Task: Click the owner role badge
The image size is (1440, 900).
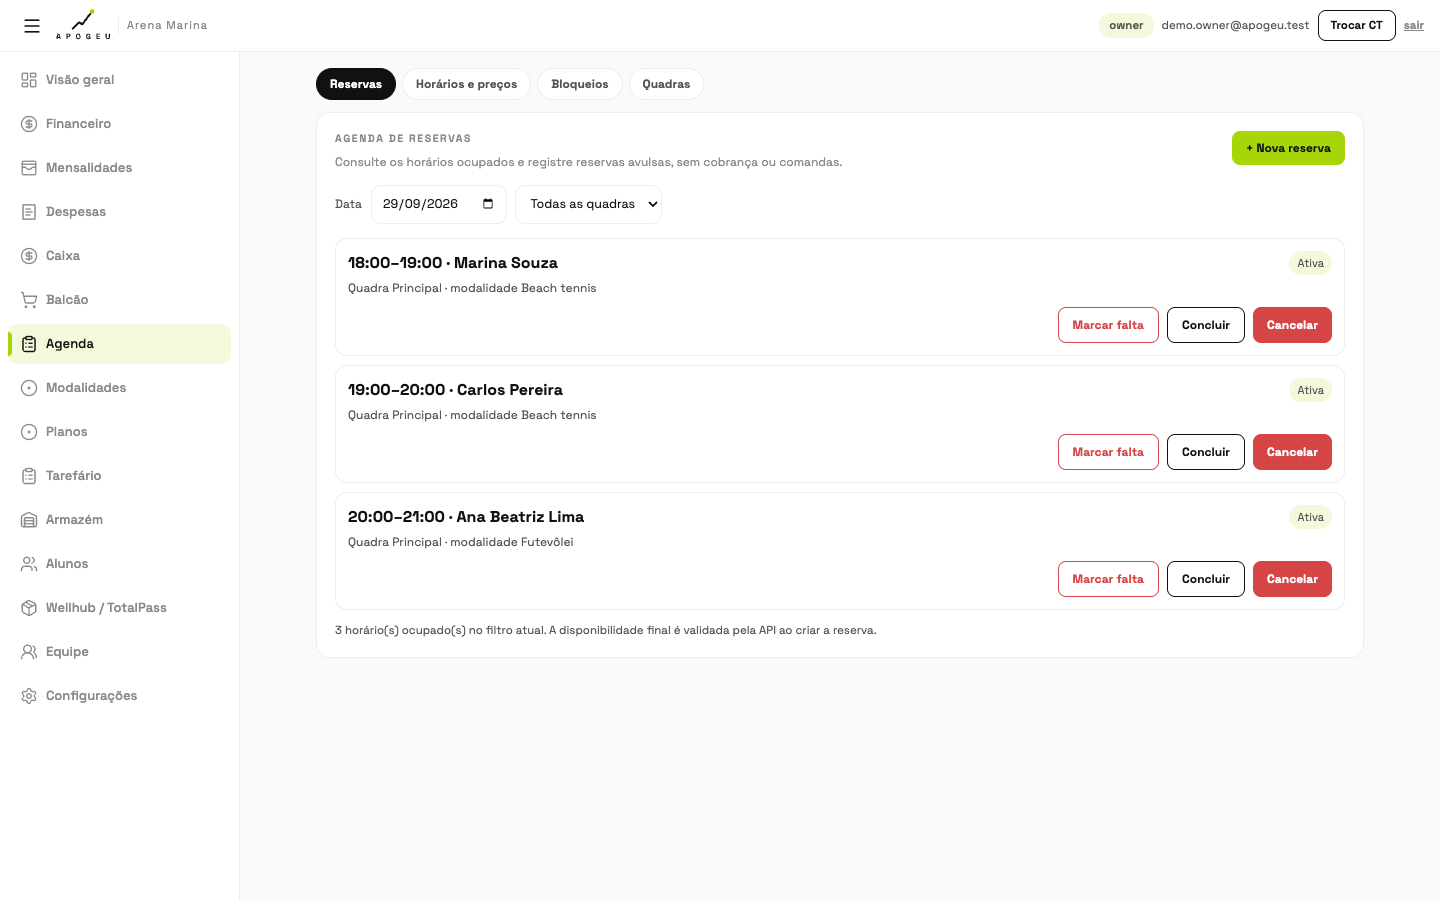Action: pyautogui.click(x=1126, y=26)
